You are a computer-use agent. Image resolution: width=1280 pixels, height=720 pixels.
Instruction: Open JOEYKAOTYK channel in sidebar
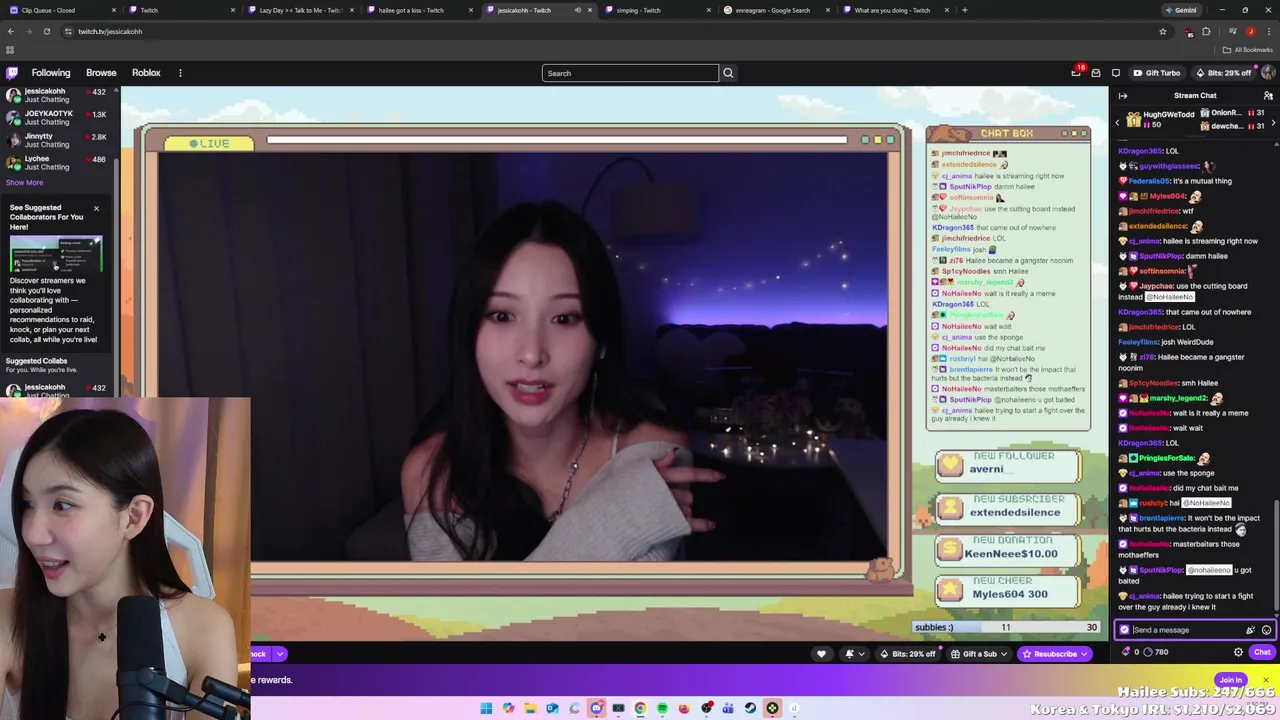[x=56, y=118]
